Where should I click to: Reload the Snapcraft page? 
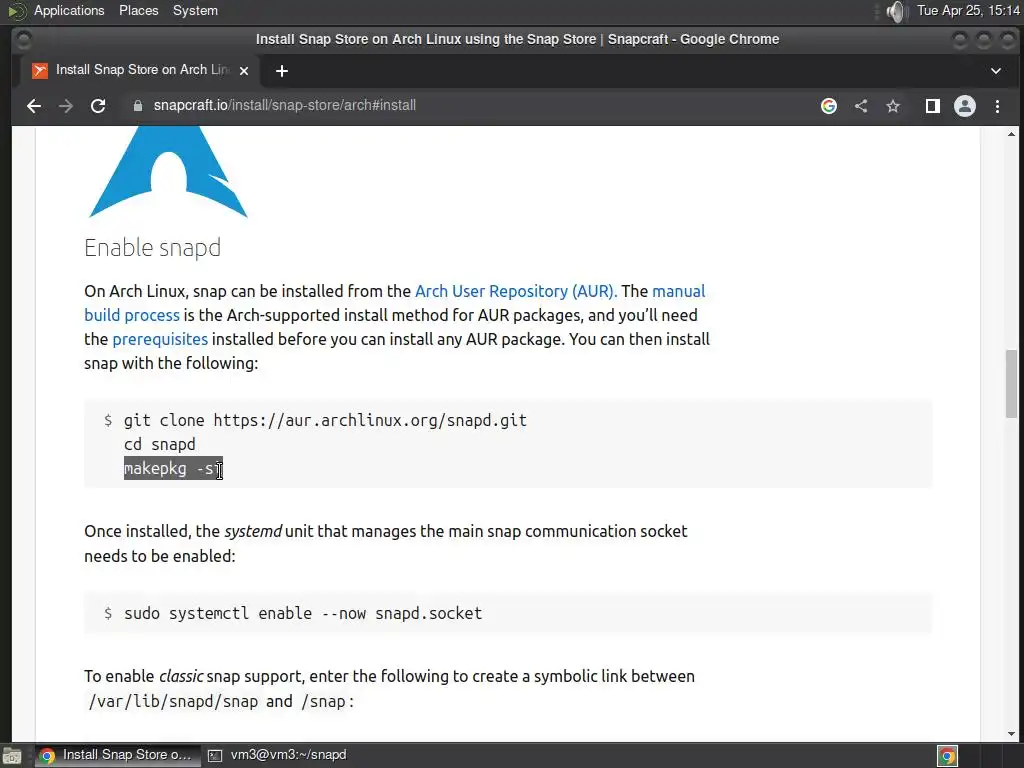coord(98,106)
